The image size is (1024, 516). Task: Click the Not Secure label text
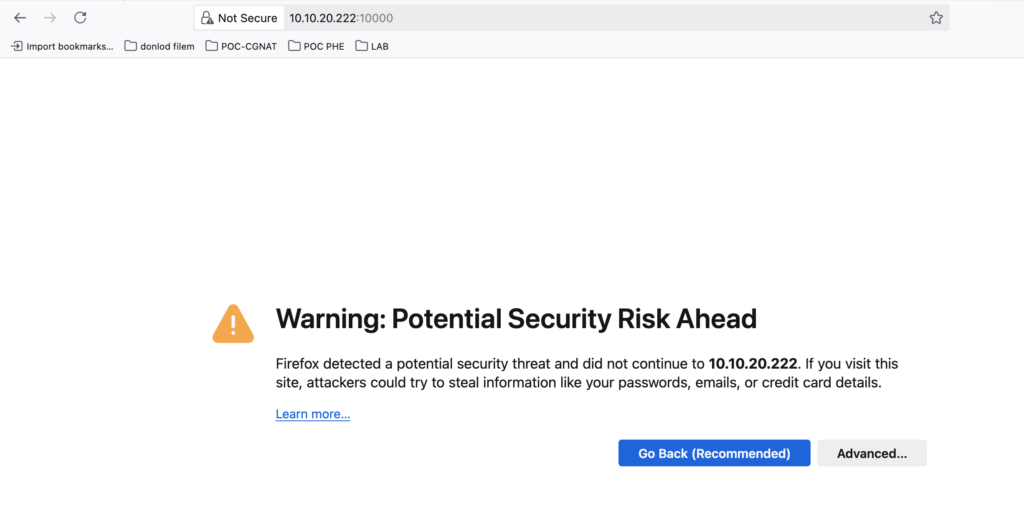pos(248,18)
